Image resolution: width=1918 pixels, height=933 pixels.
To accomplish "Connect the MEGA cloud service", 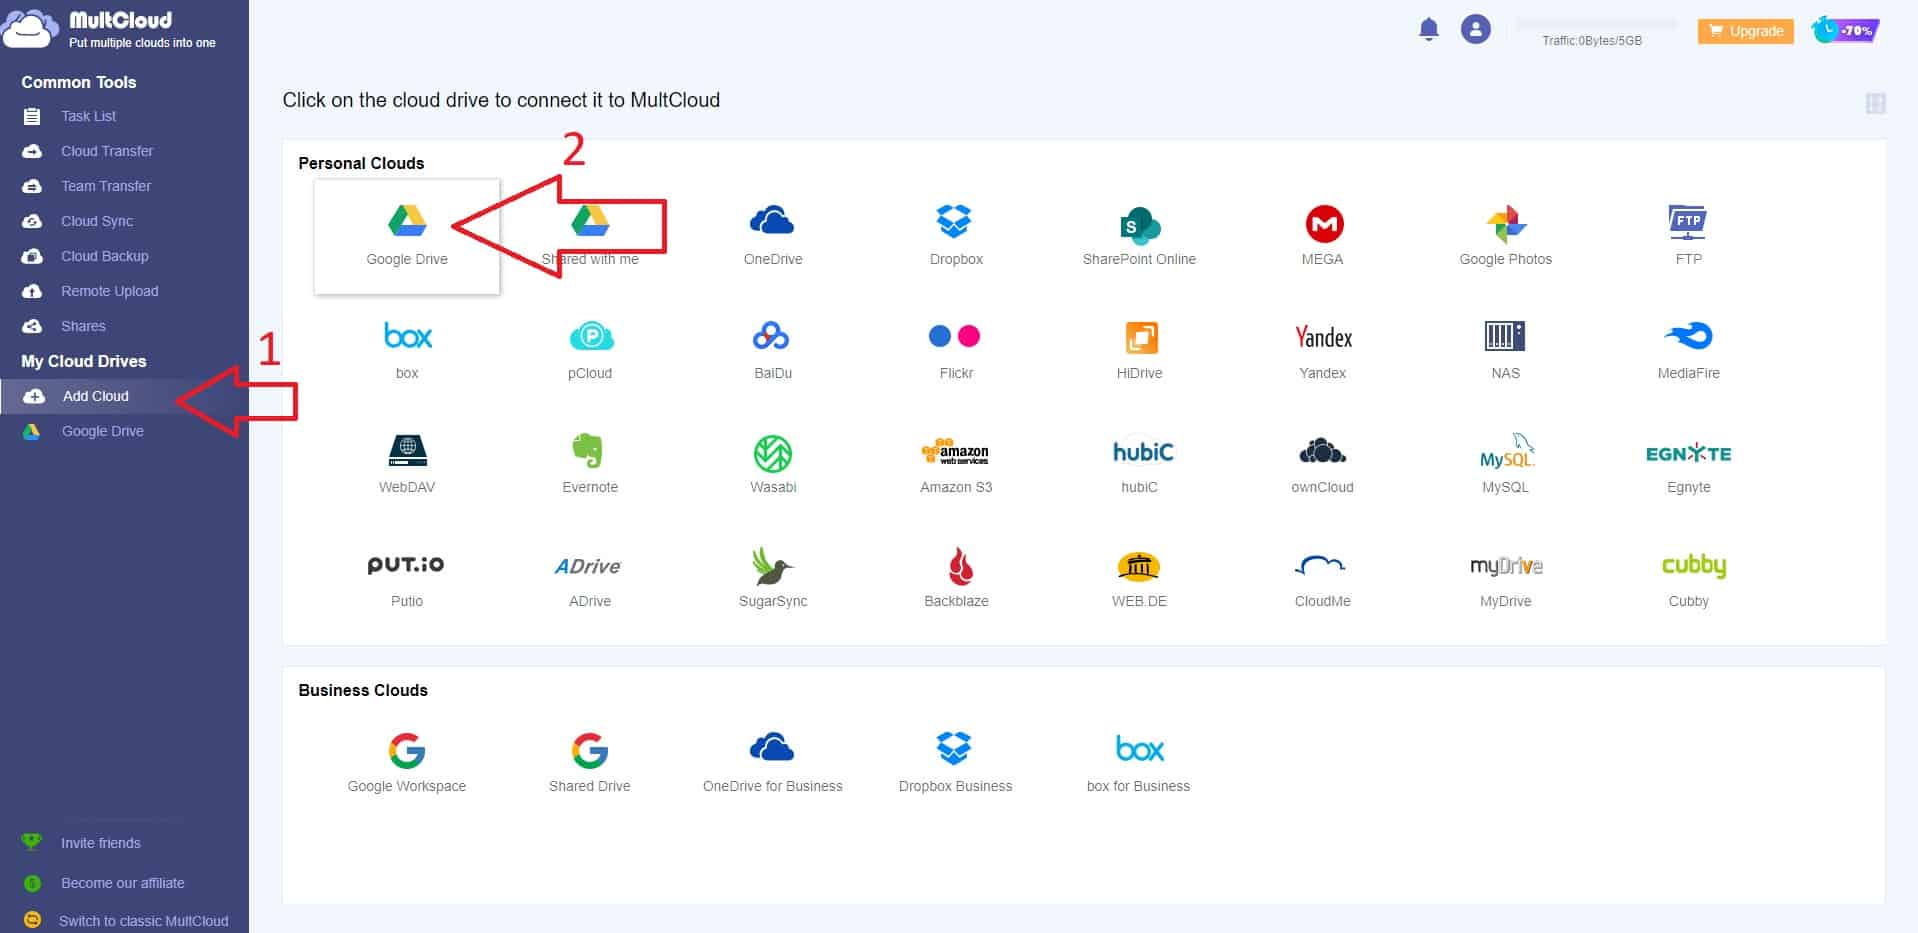I will (x=1322, y=225).
